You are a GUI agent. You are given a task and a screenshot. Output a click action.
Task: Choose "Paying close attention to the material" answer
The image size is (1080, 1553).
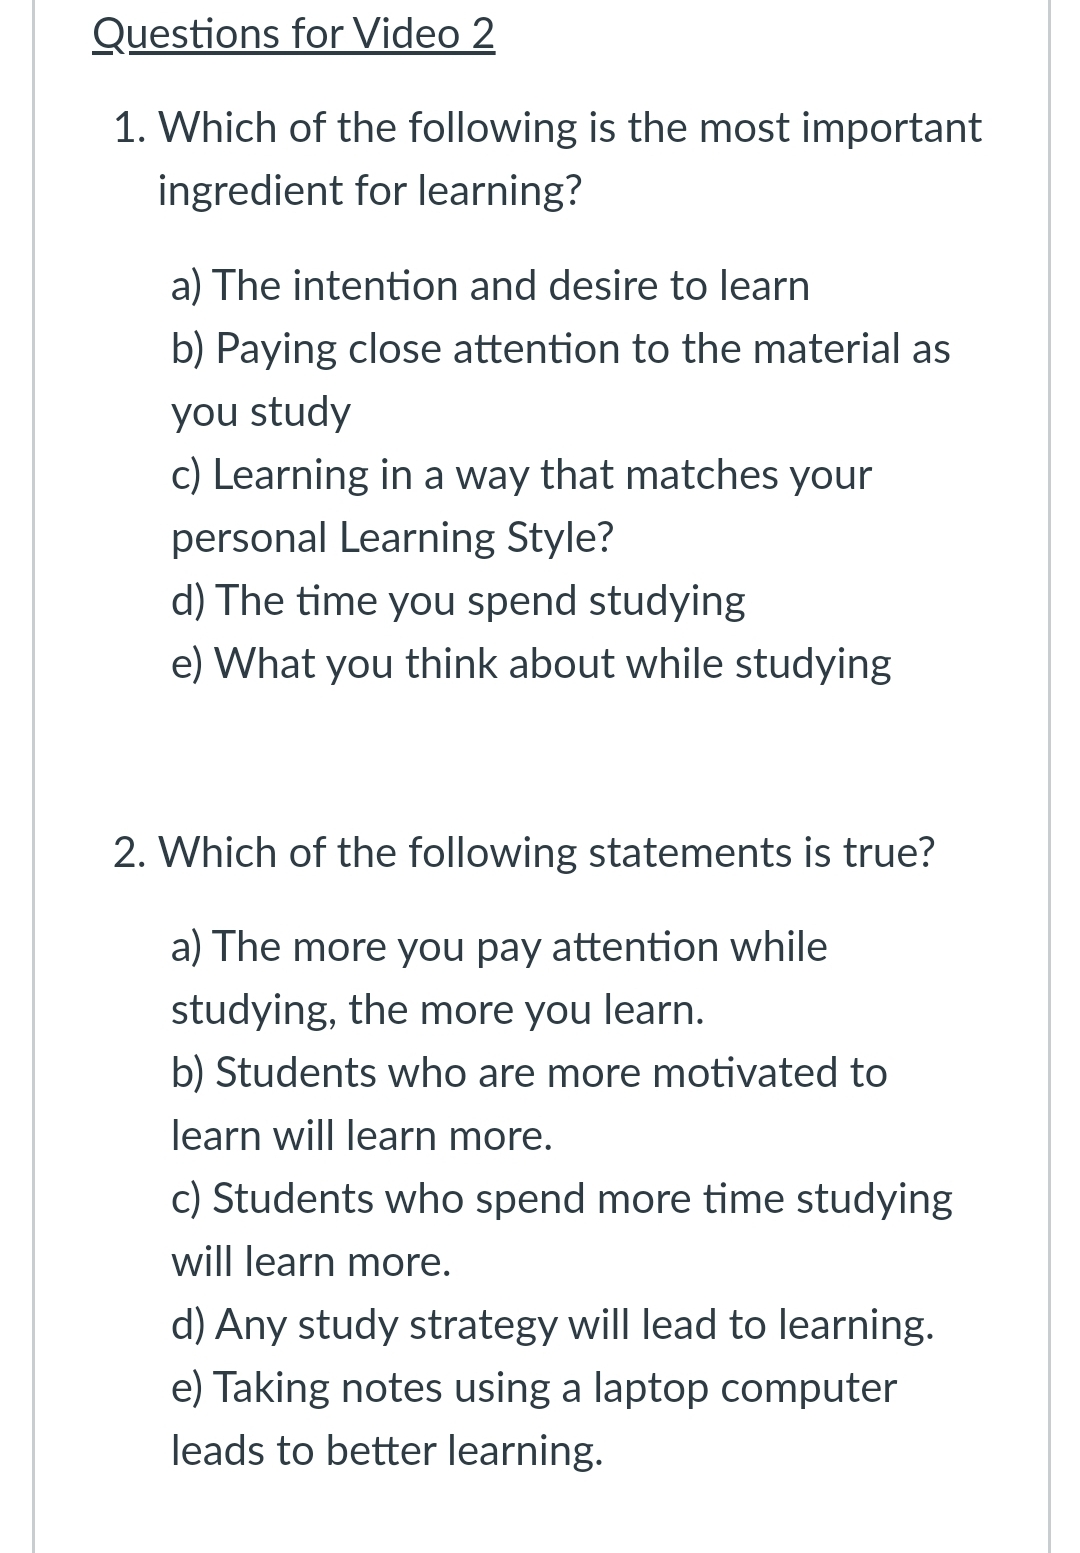pos(560,349)
